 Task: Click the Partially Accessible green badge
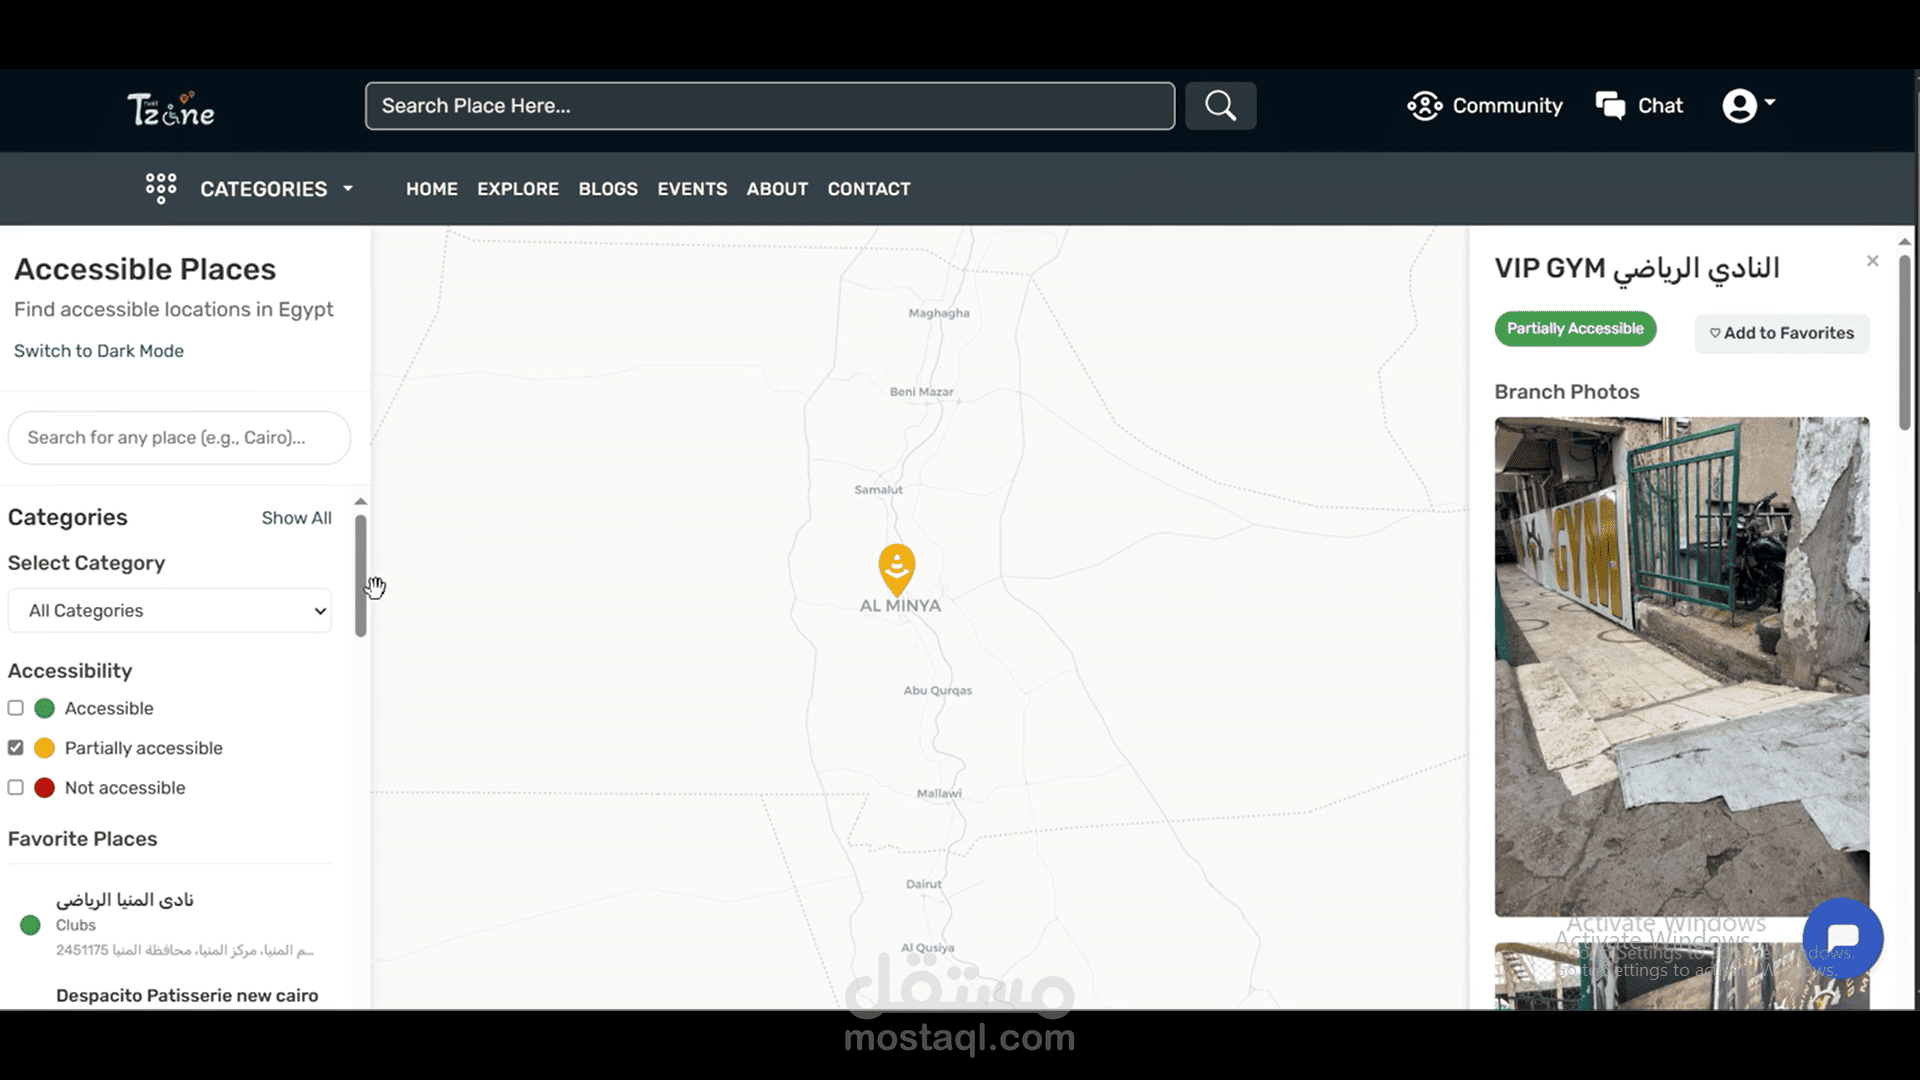pos(1575,328)
